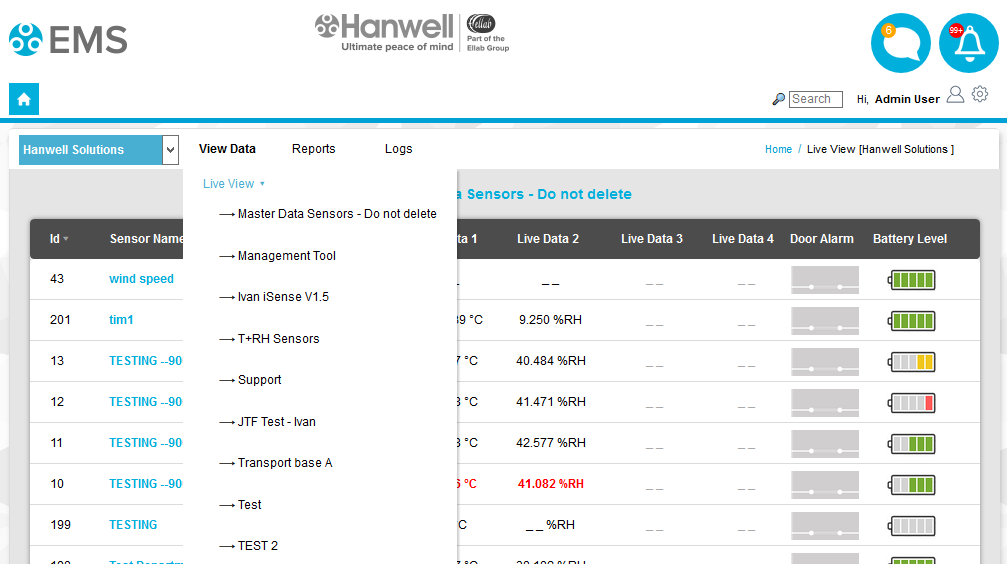The width and height of the screenshot is (1007, 564).
Task: Open the settings gear icon
Action: [x=980, y=94]
